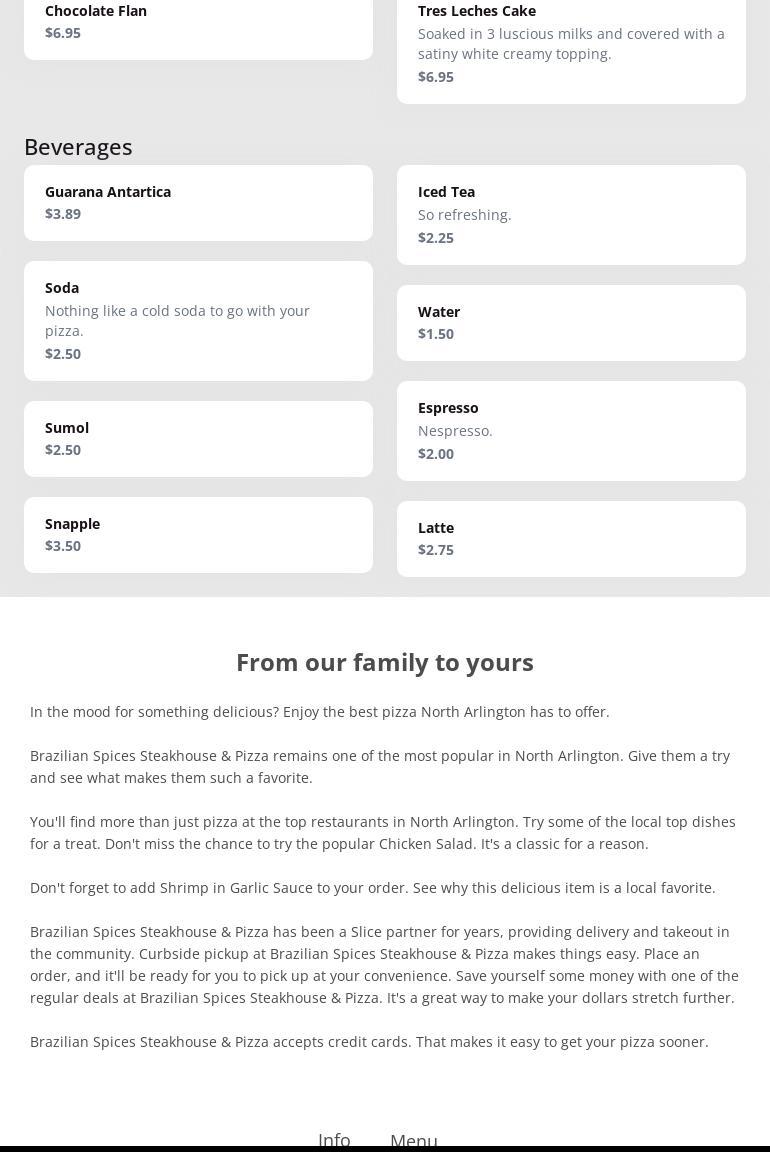Select the Soda beverage card
The height and width of the screenshot is (1152, 770).
[x=198, y=321]
